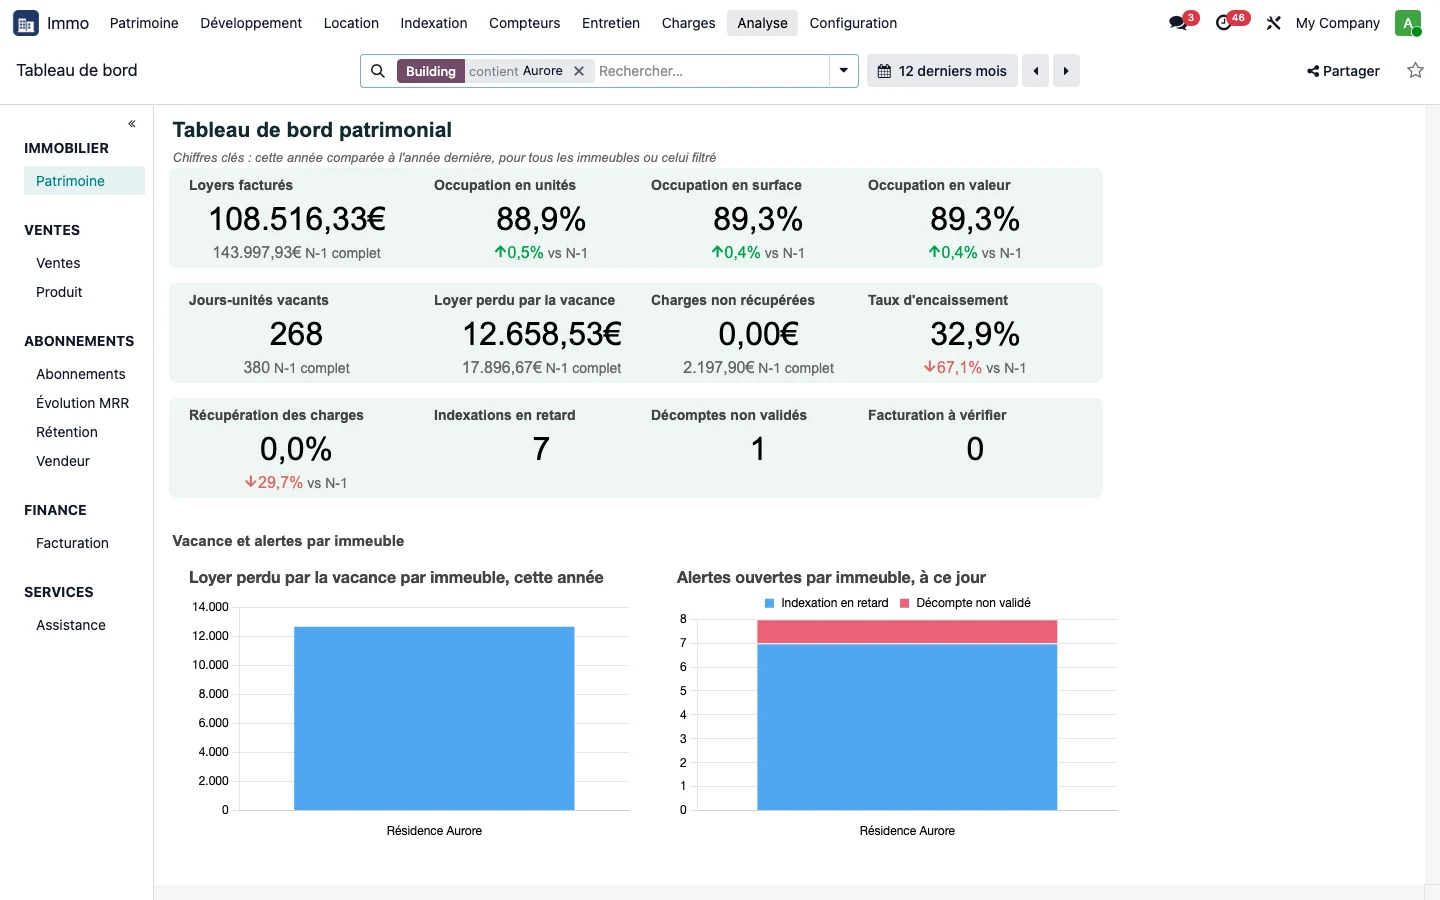Click the Taux d'encaissement value 32,9%
This screenshot has height=900, width=1440.
[x=975, y=334]
